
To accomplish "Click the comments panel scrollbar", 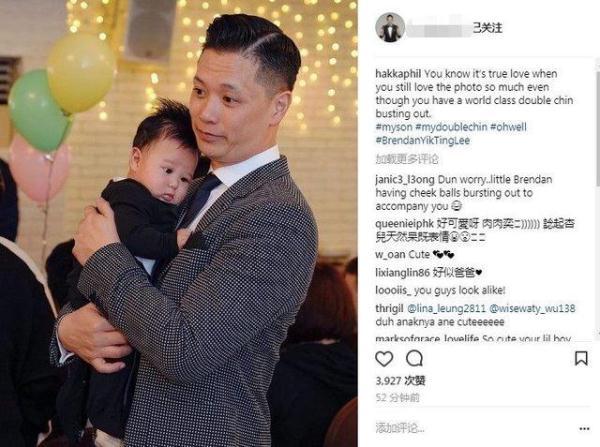I will pyautogui.click(x=597, y=199).
